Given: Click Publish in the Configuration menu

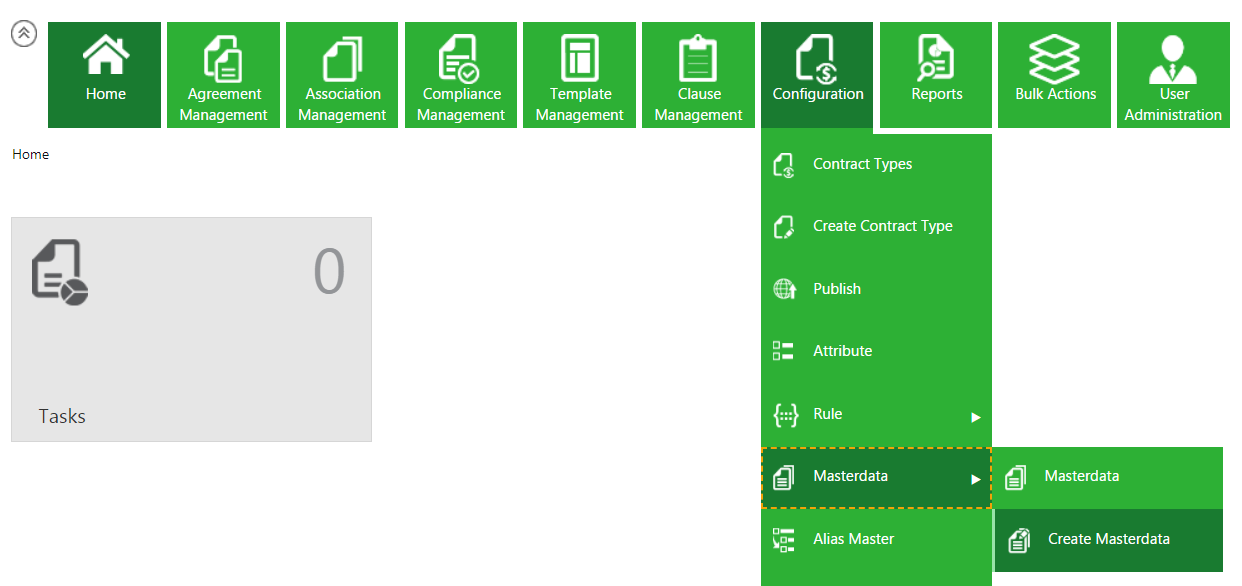Looking at the screenshot, I should [837, 289].
